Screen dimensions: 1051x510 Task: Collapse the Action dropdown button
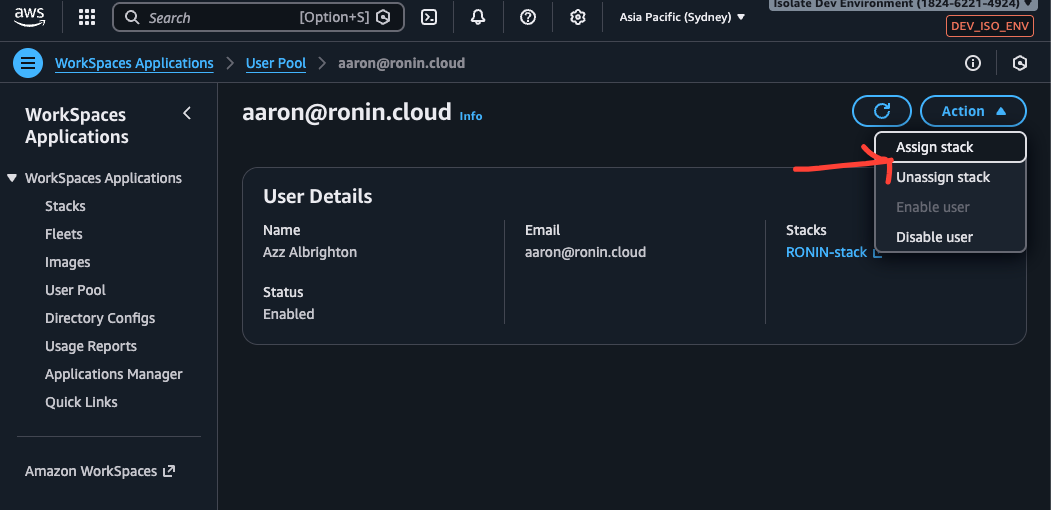coord(973,111)
